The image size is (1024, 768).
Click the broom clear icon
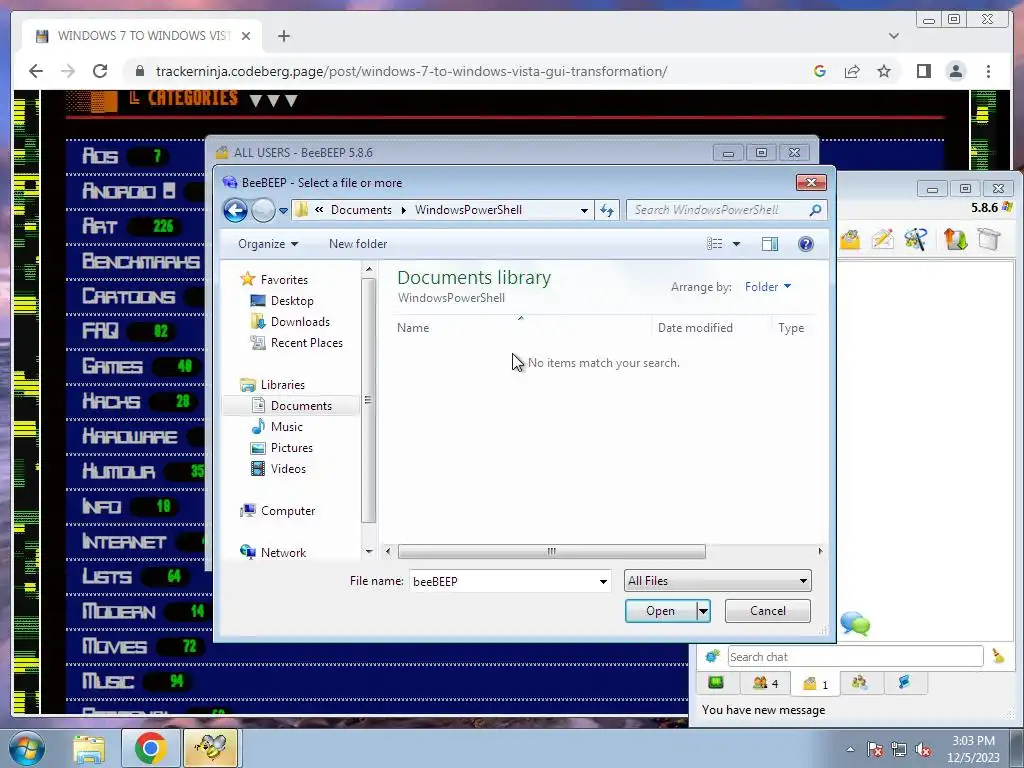[x=998, y=656]
